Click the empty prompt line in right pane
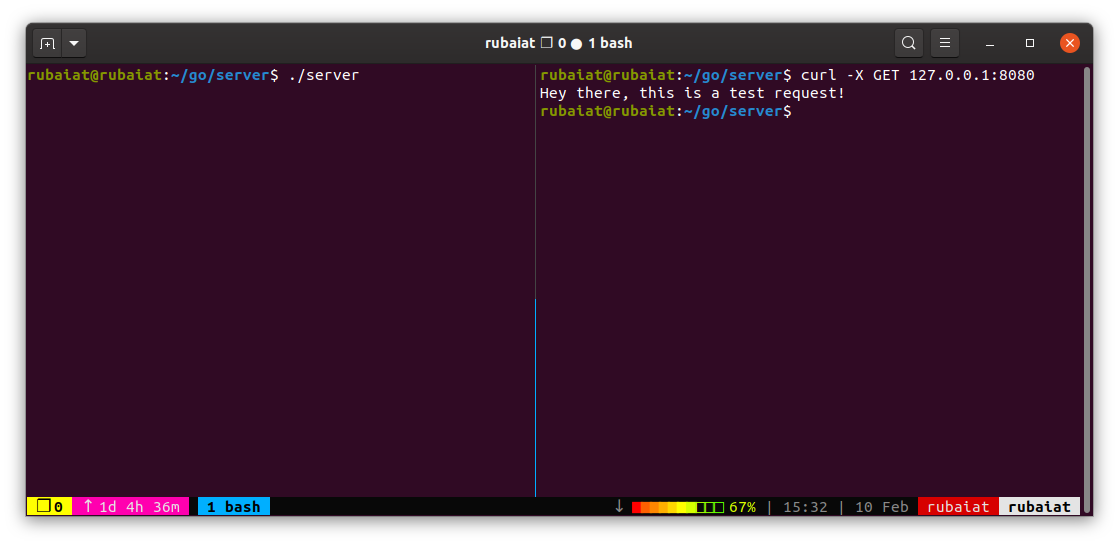The image size is (1119, 545). tap(666, 112)
